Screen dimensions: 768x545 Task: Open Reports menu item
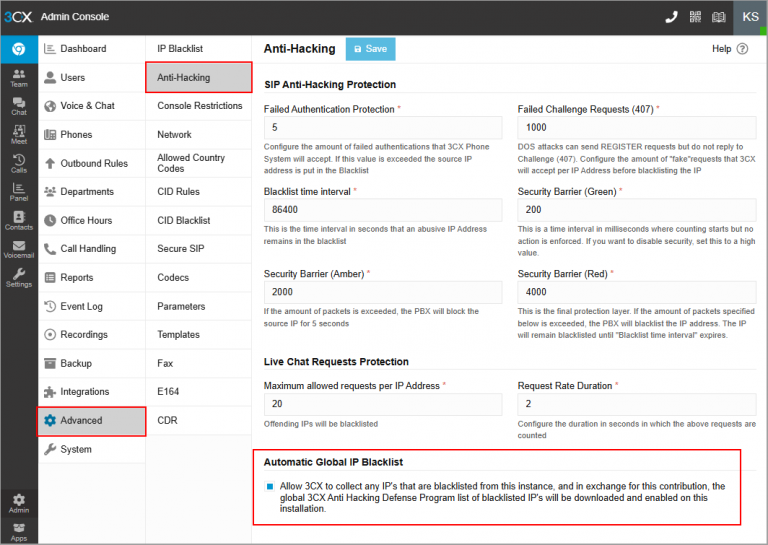92,278
